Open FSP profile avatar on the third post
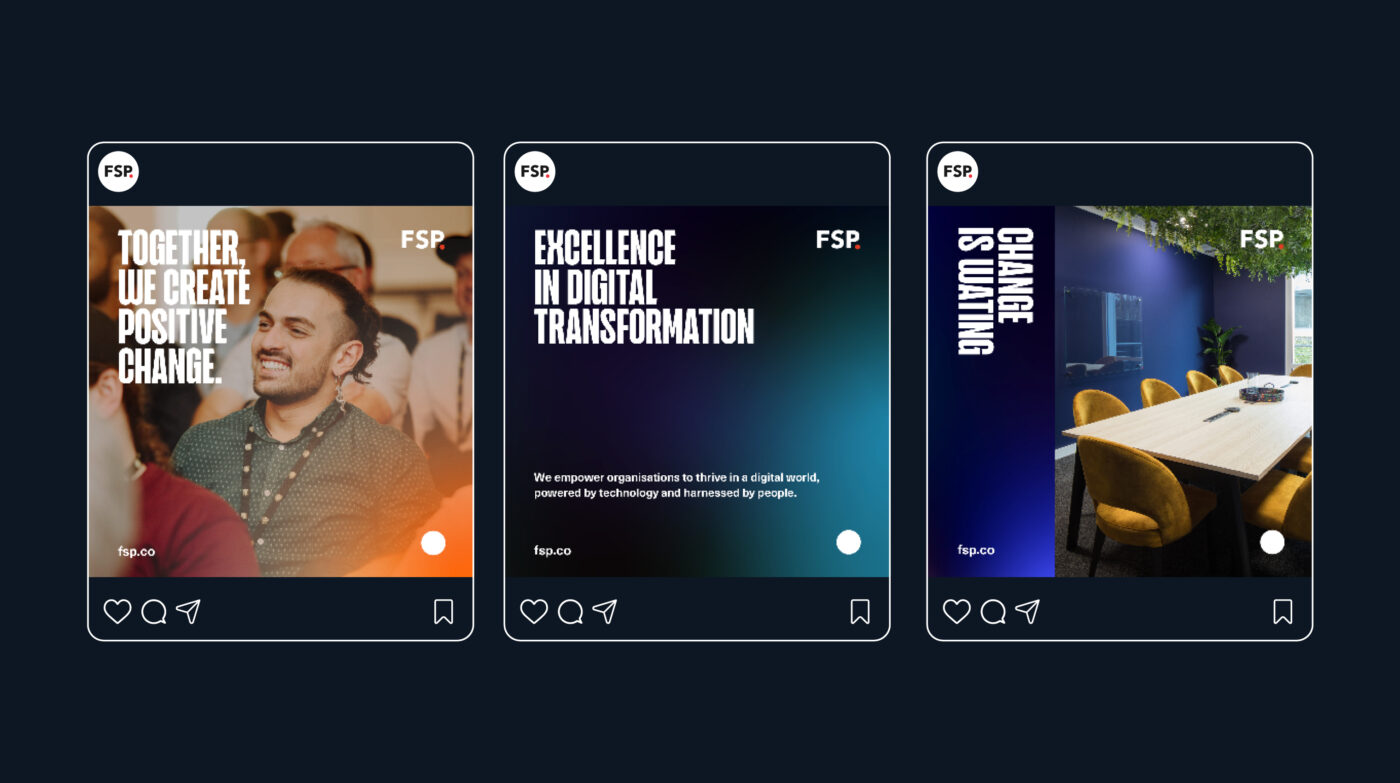This screenshot has width=1400, height=783. [x=958, y=172]
